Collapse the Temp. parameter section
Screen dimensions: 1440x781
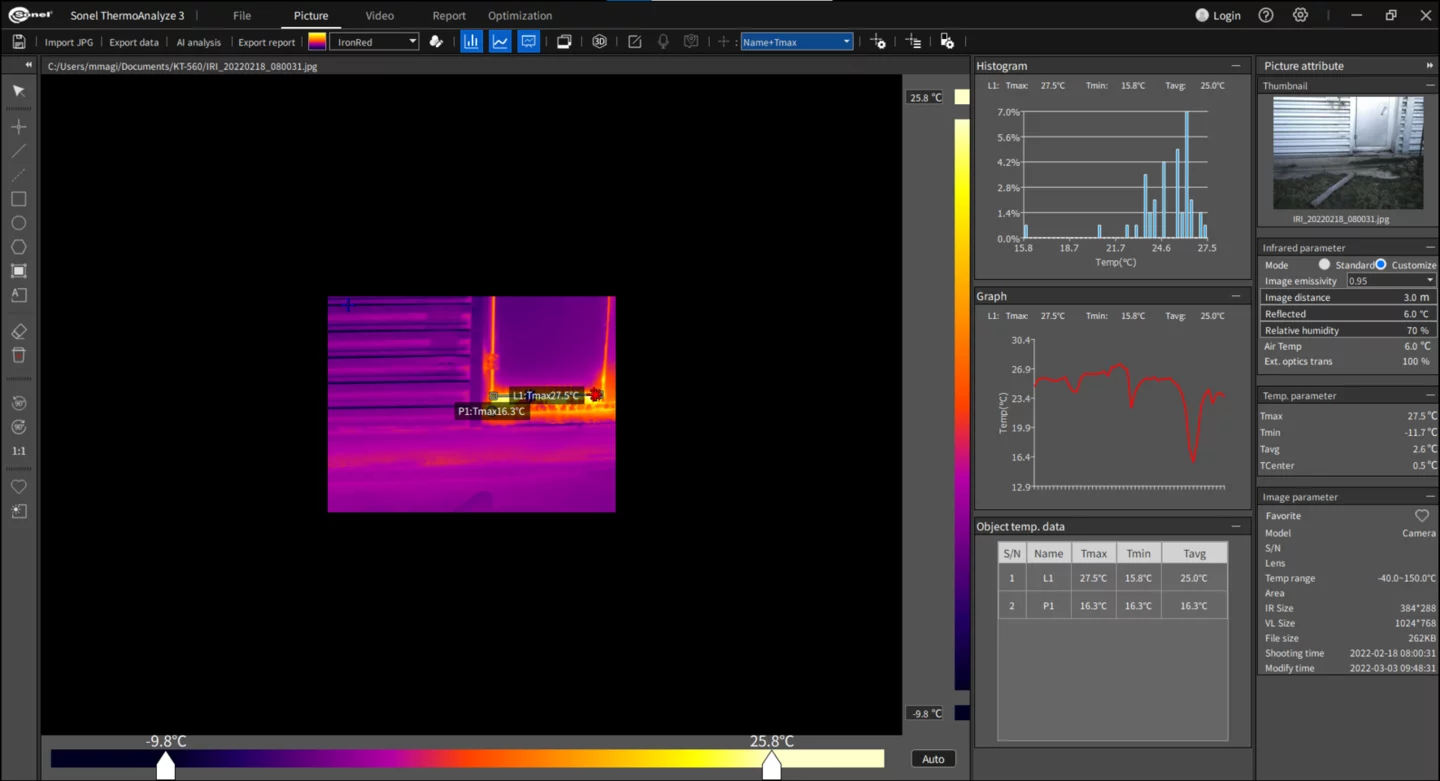pos(1430,396)
